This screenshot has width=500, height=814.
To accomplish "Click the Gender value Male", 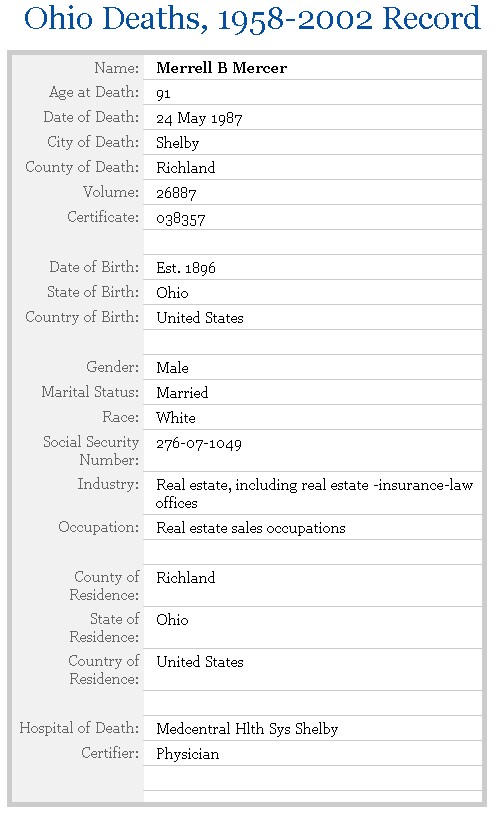I will click(172, 368).
